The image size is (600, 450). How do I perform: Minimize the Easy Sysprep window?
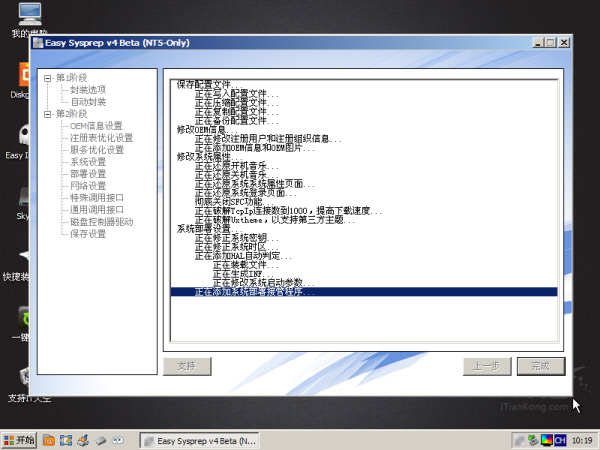point(538,43)
